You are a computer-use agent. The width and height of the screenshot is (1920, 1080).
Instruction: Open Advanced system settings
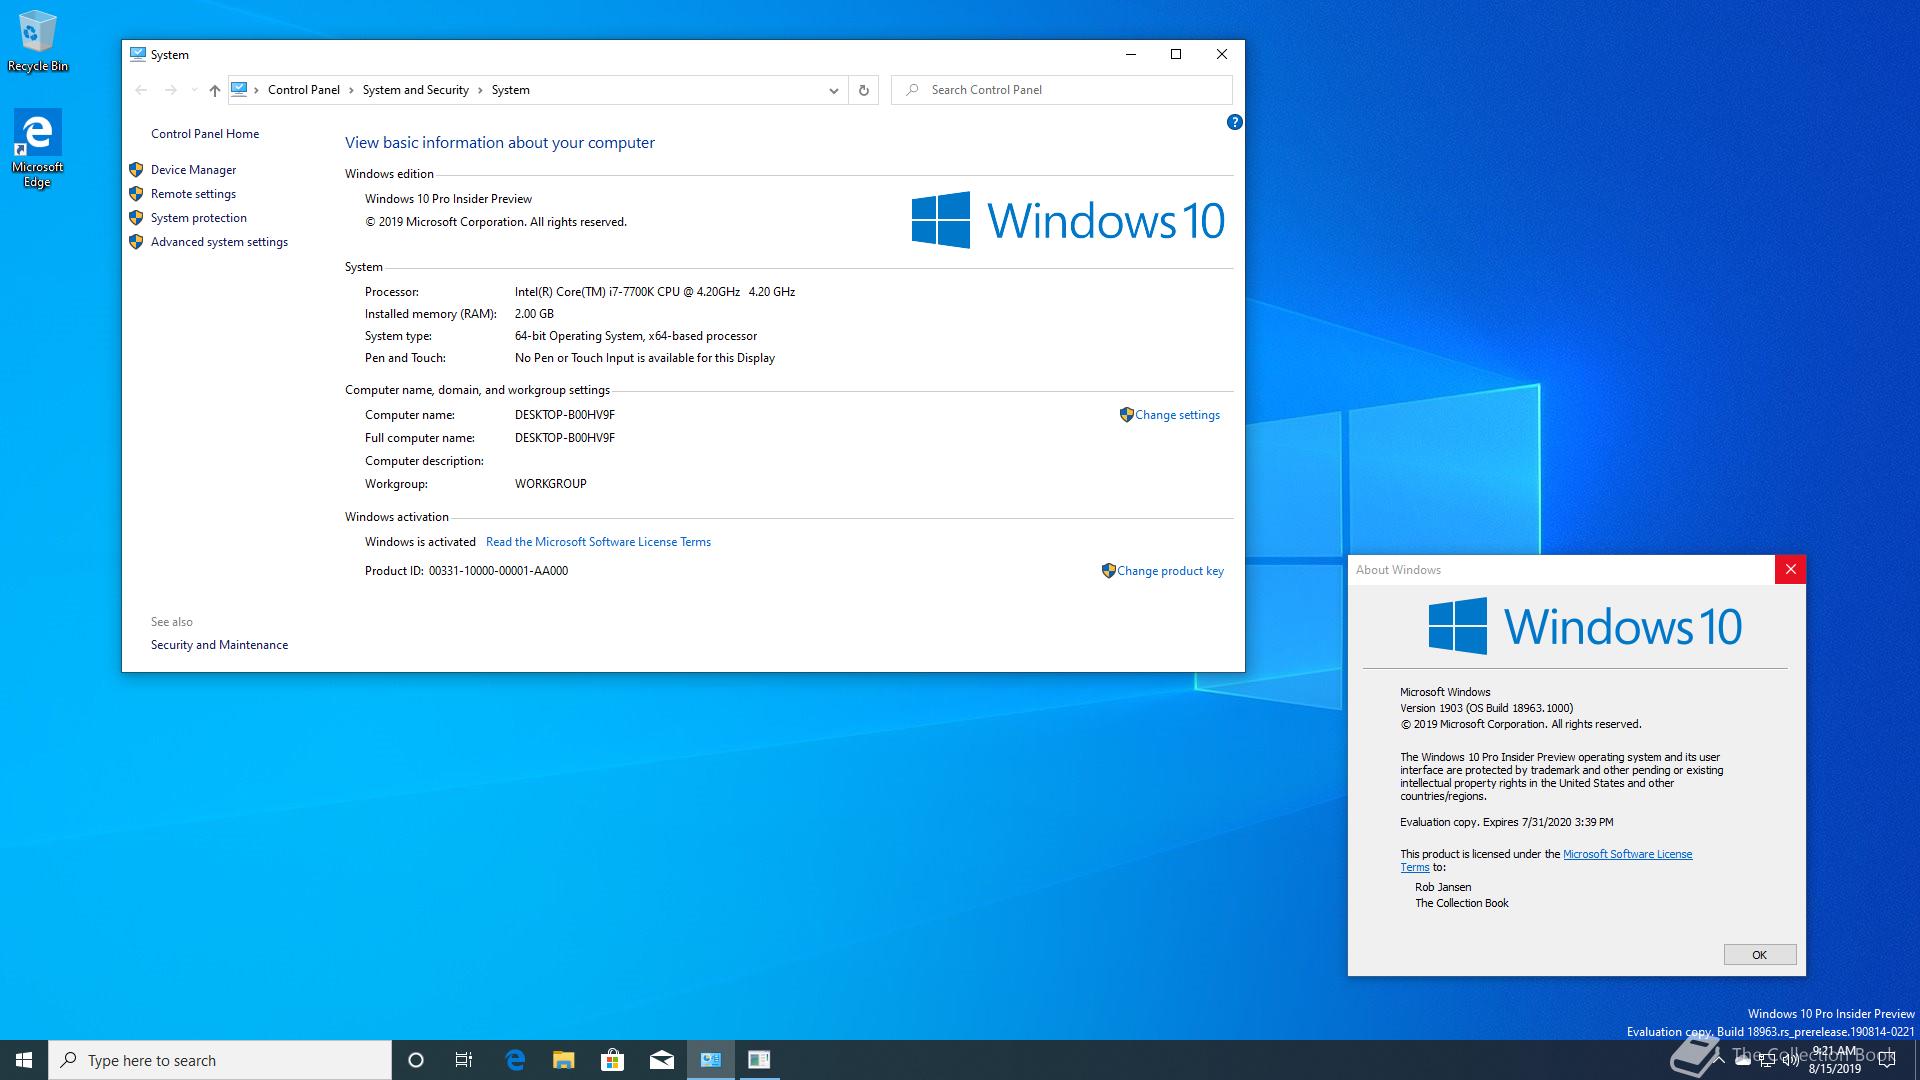point(219,242)
